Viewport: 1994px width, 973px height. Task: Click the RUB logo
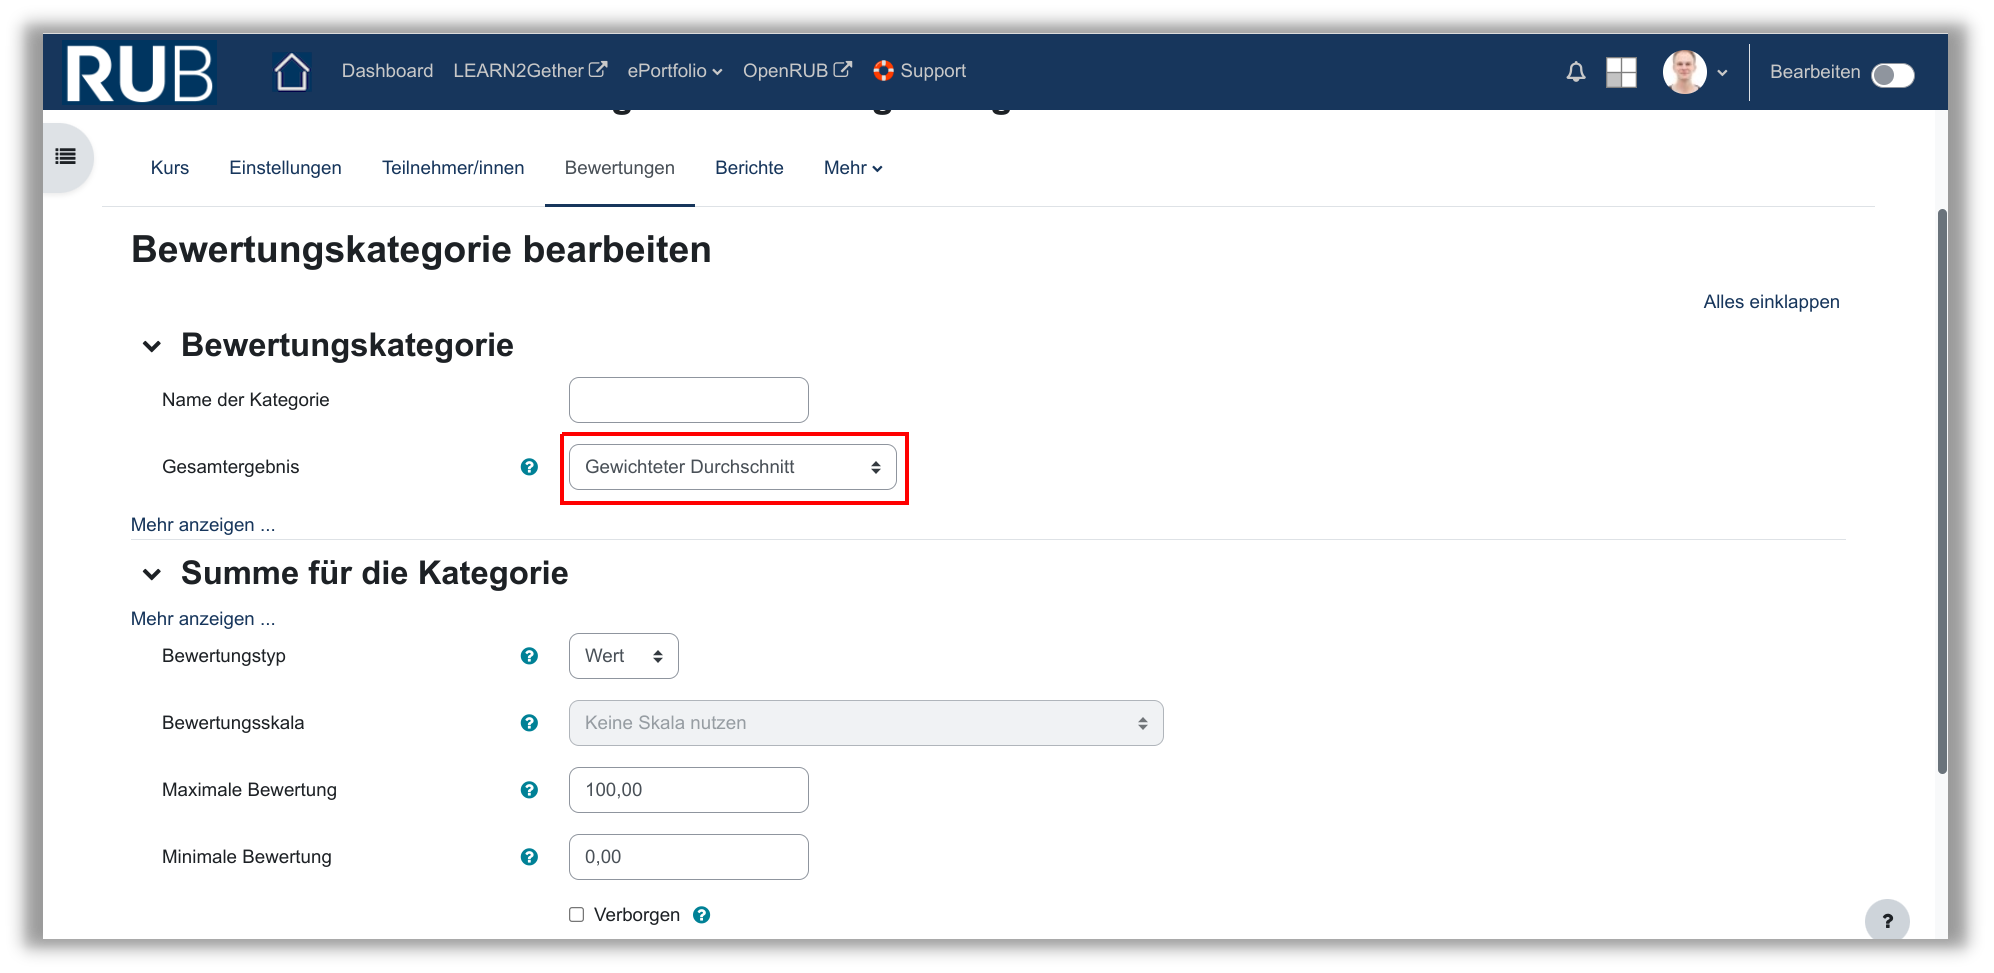coord(139,73)
